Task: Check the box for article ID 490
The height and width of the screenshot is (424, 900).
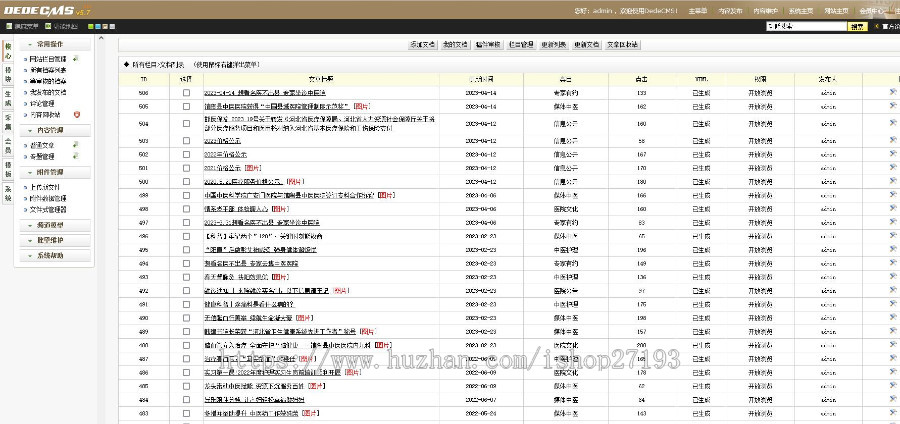Action: (186, 318)
